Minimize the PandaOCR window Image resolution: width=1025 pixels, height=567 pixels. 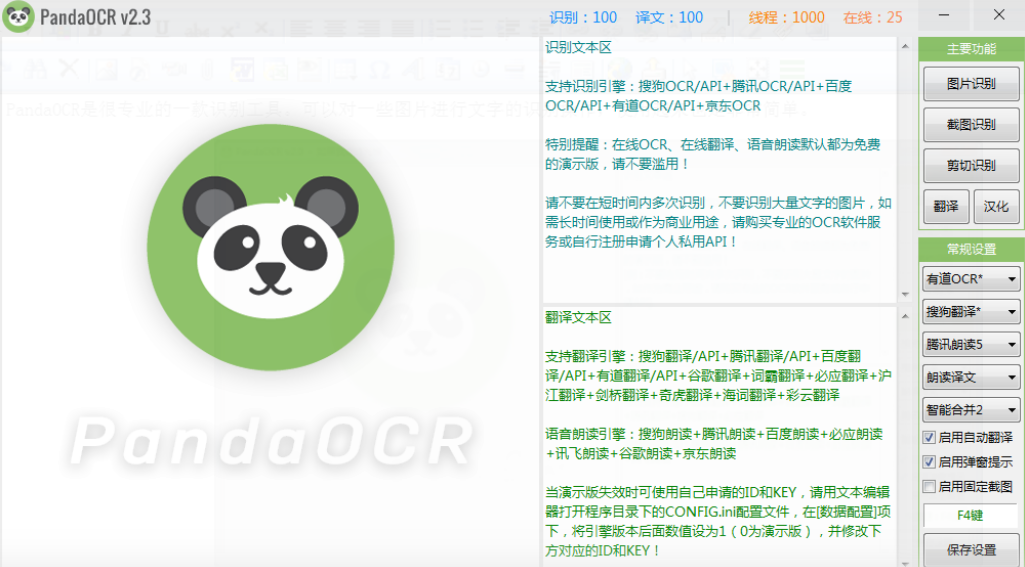click(x=944, y=16)
